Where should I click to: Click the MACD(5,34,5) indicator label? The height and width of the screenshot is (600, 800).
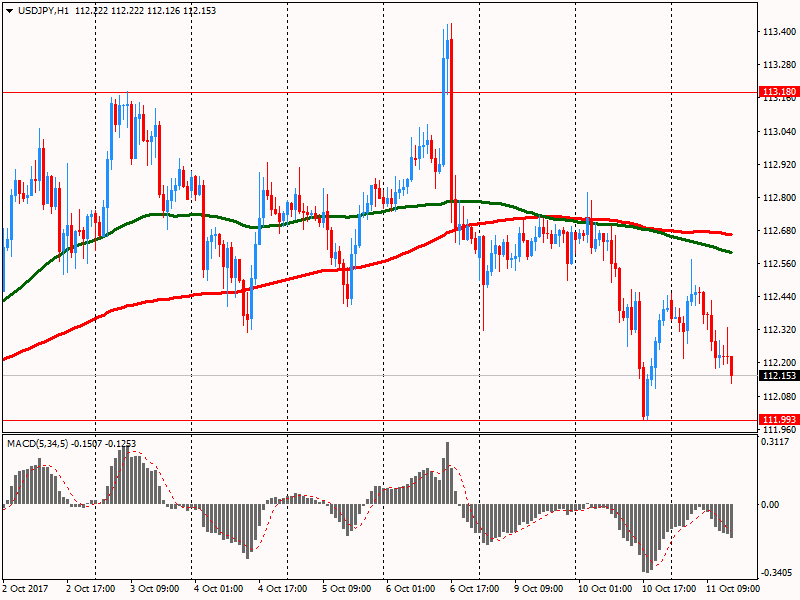(x=38, y=443)
